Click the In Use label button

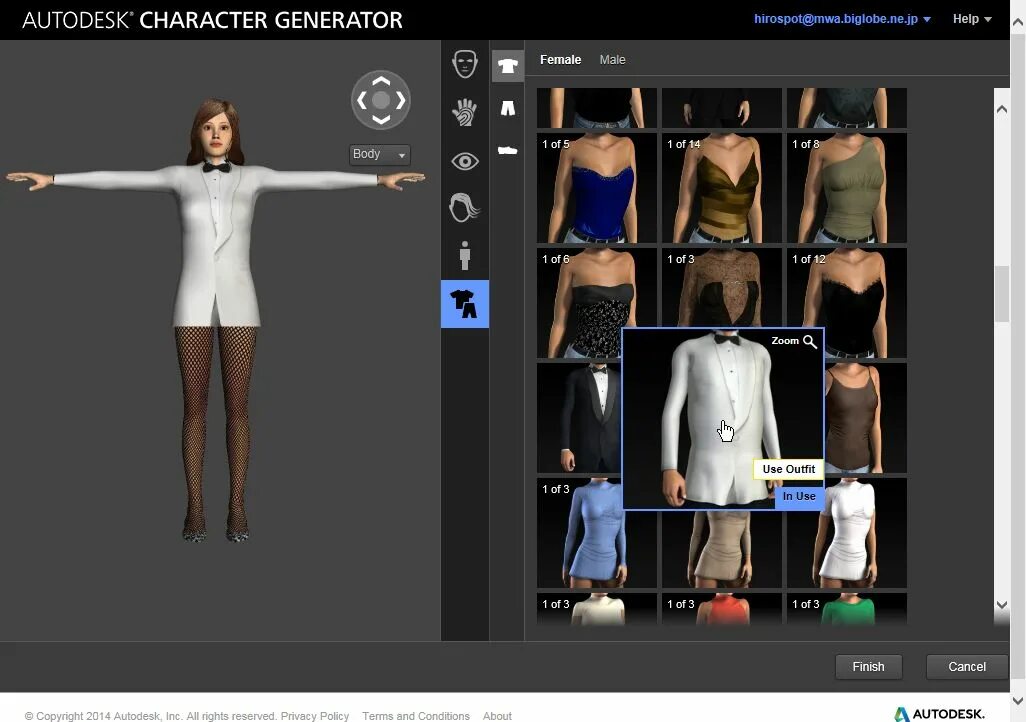(799, 496)
